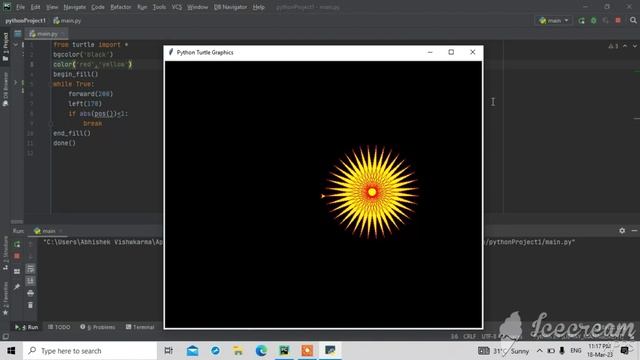Screen dimensions: 640x360
Task: Click the Task View icon on taskbar
Action: (168, 351)
